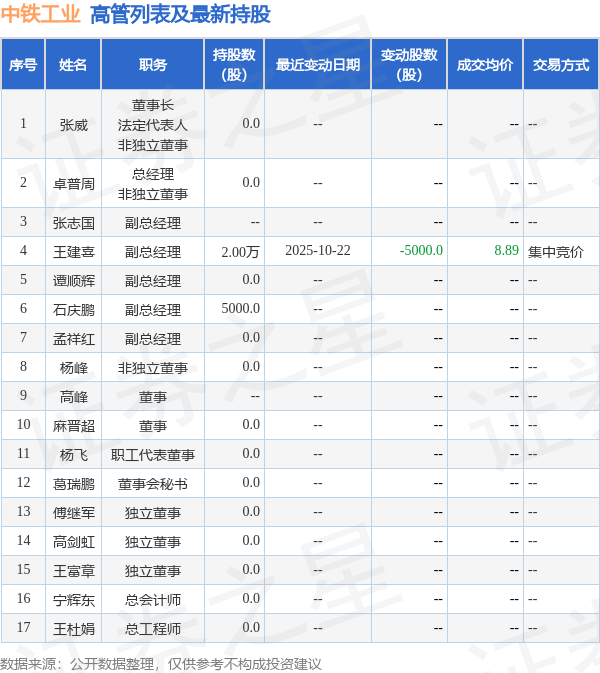Image resolution: width=600 pixels, height=673 pixels.
Task: Click the 最近变动日期 column header
Action: click(x=318, y=65)
